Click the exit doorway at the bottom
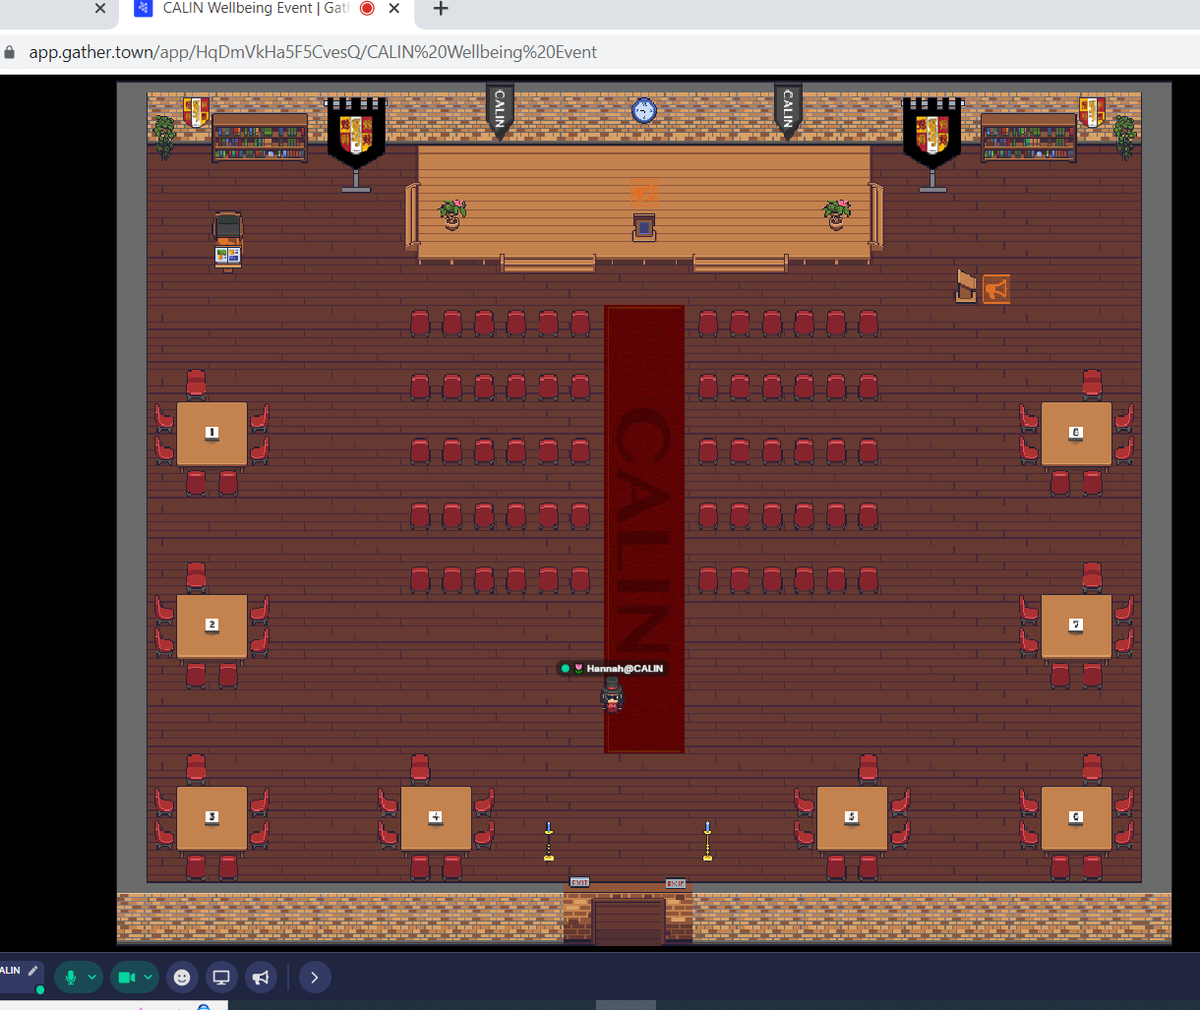Image resolution: width=1200 pixels, height=1010 pixels. [628, 921]
